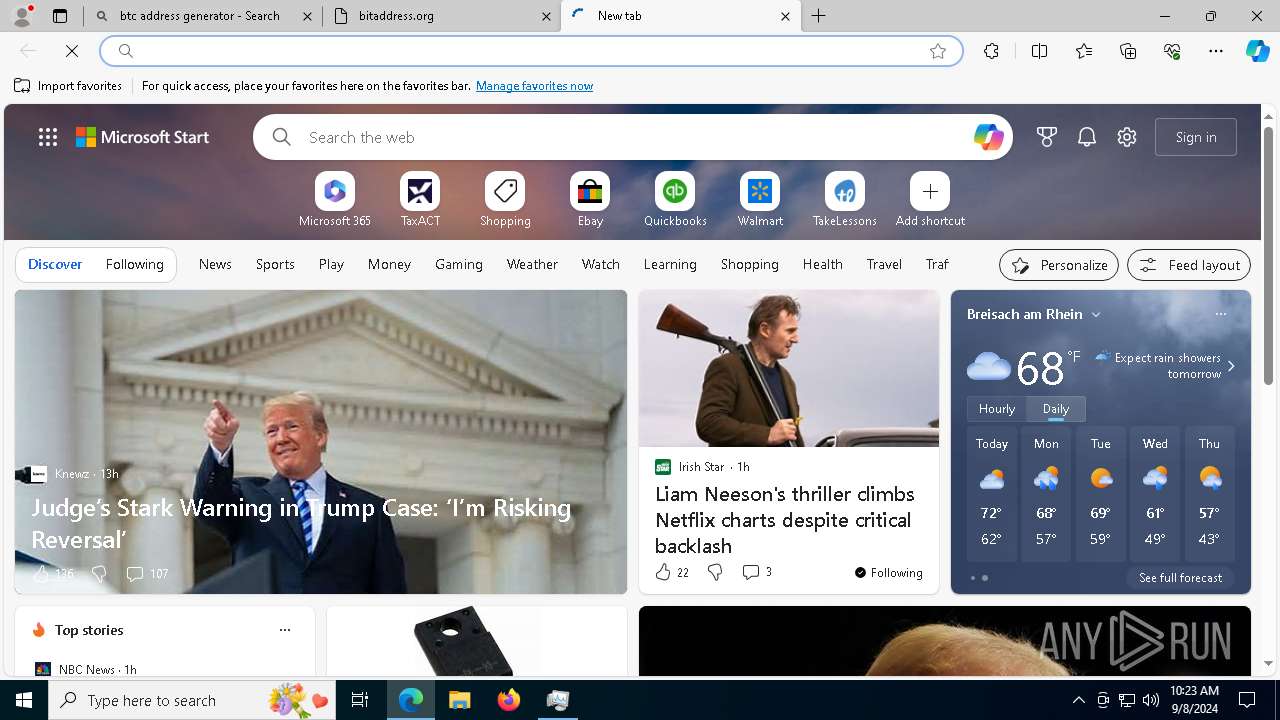Open comments on Liam Neeson article
This screenshot has height=720, width=1280.
tap(756, 572)
